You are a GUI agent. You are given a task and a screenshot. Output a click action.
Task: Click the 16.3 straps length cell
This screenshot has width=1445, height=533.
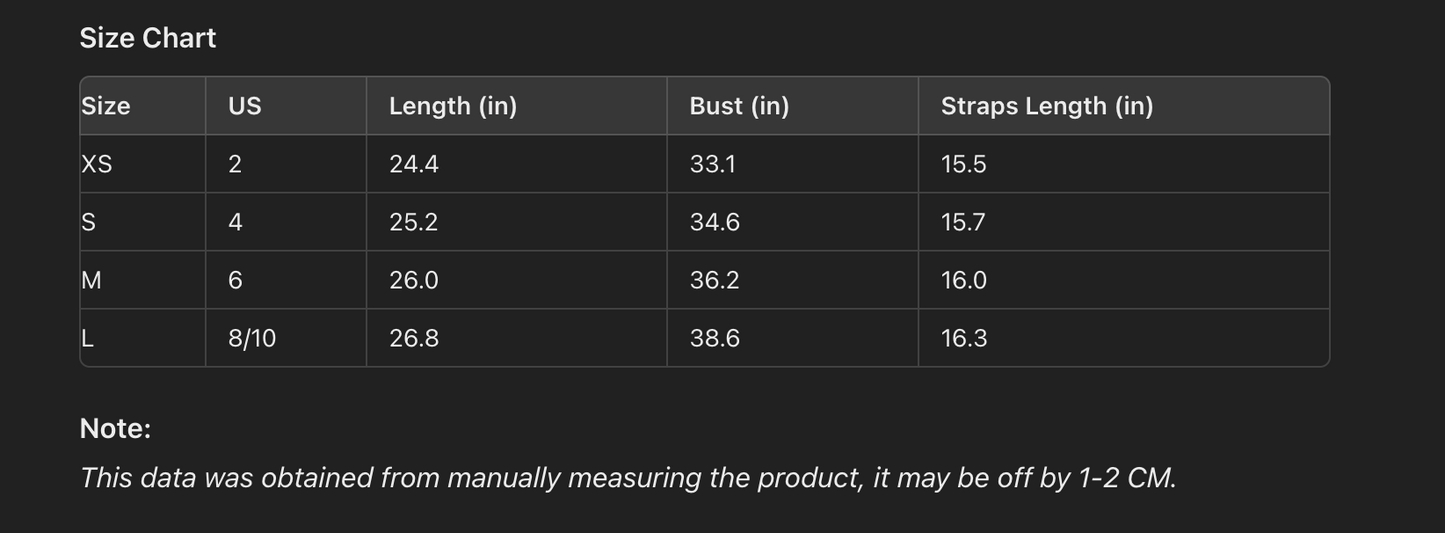[964, 338]
